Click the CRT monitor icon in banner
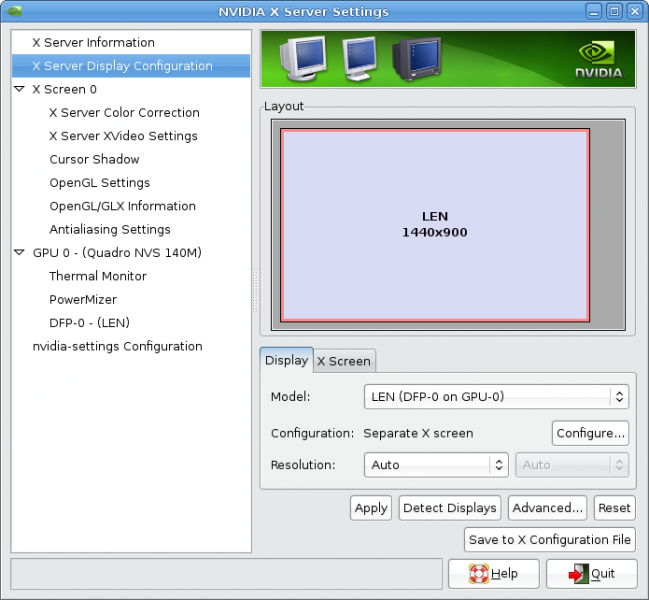The height and width of the screenshot is (600, 649). point(303,58)
